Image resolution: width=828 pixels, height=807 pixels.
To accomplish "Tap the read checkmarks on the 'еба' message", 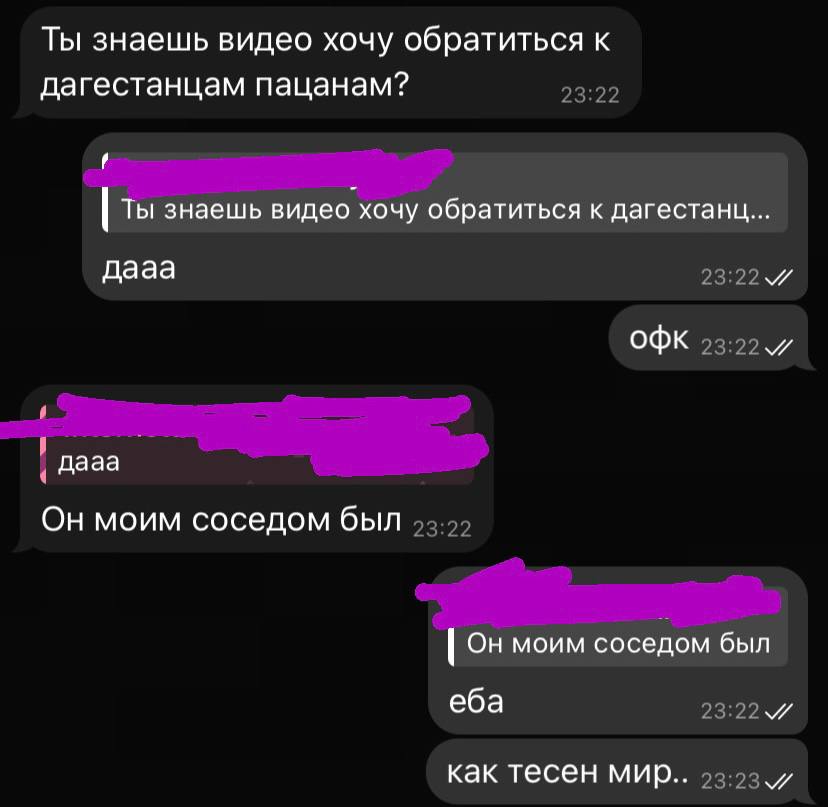I will pos(778,711).
